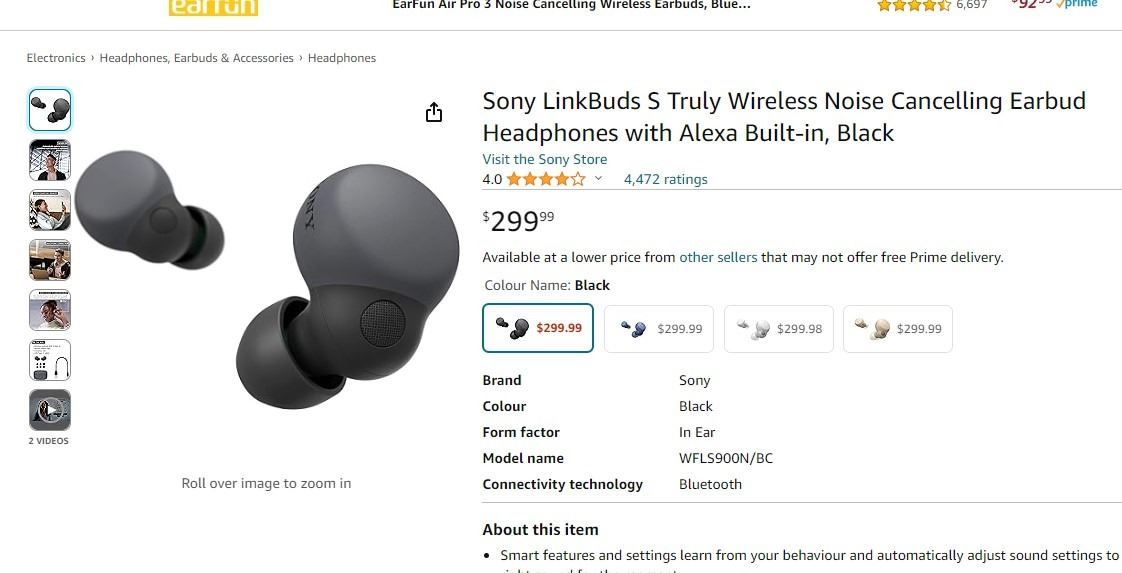Visit the Sony Store link

544,159
